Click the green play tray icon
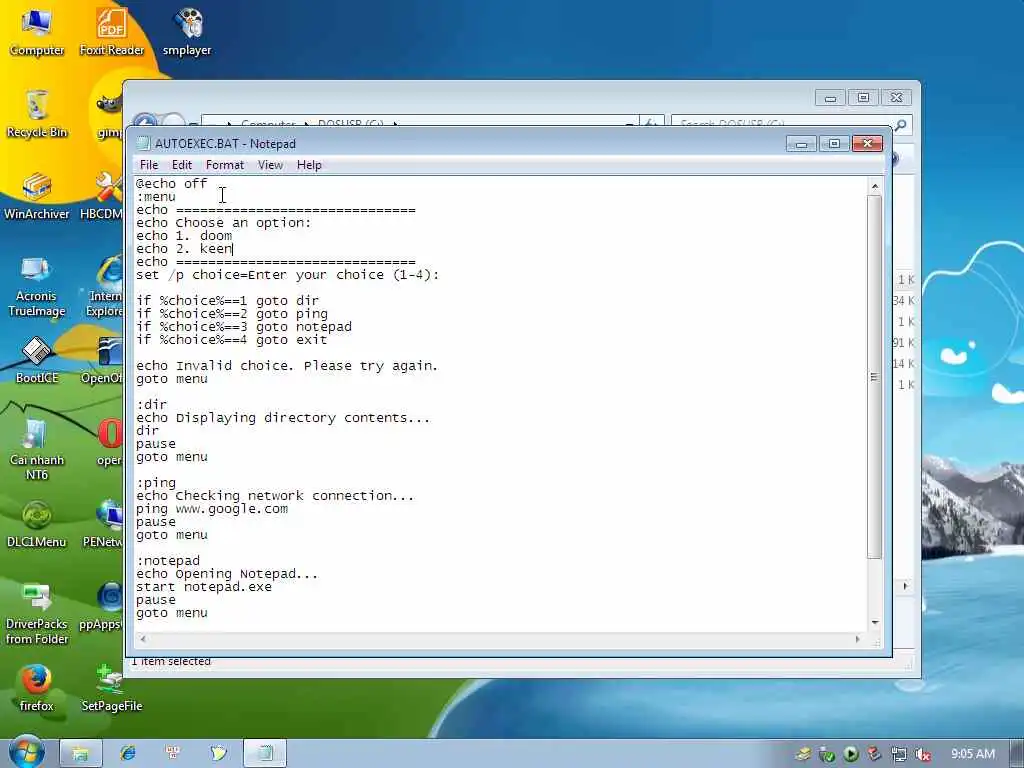 coord(851,754)
